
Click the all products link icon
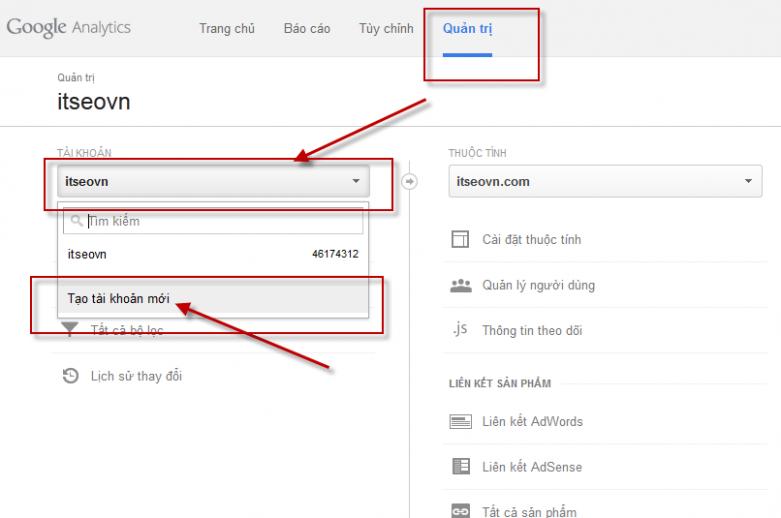[x=460, y=511]
